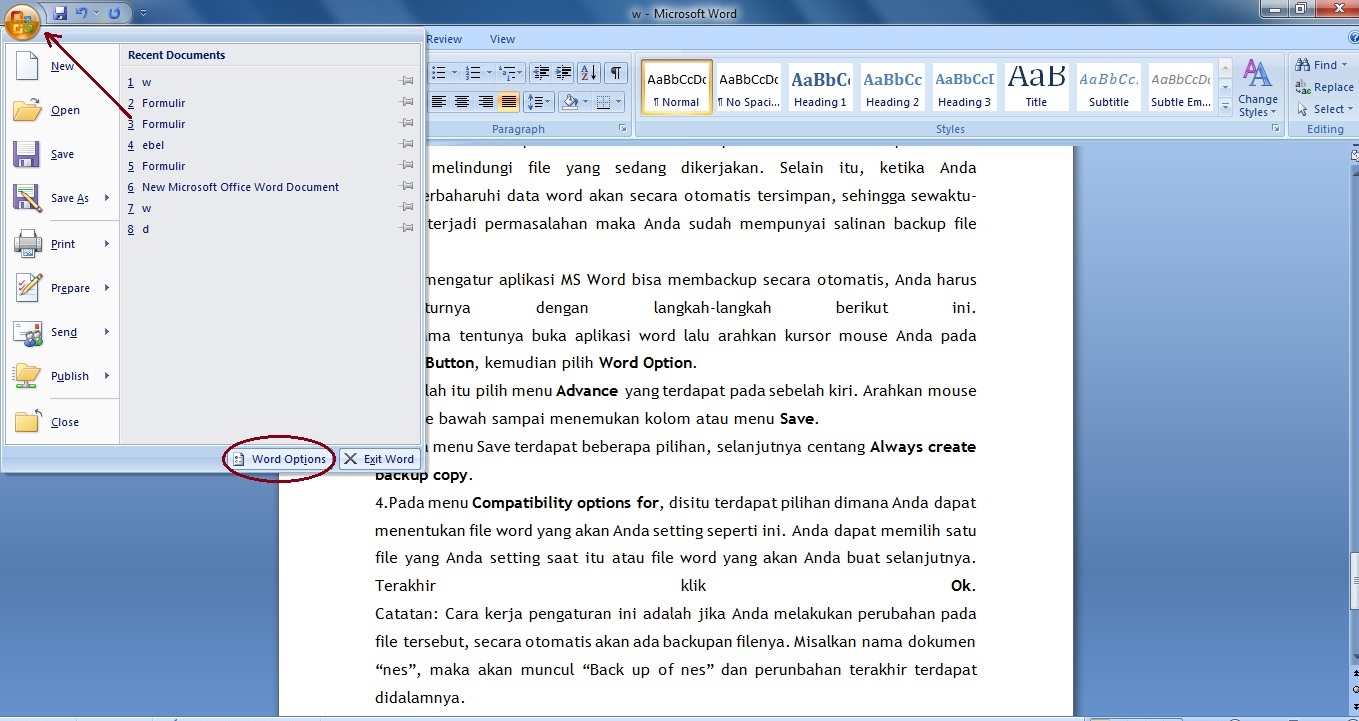Open the Line Spacing dropdown

pos(539,101)
